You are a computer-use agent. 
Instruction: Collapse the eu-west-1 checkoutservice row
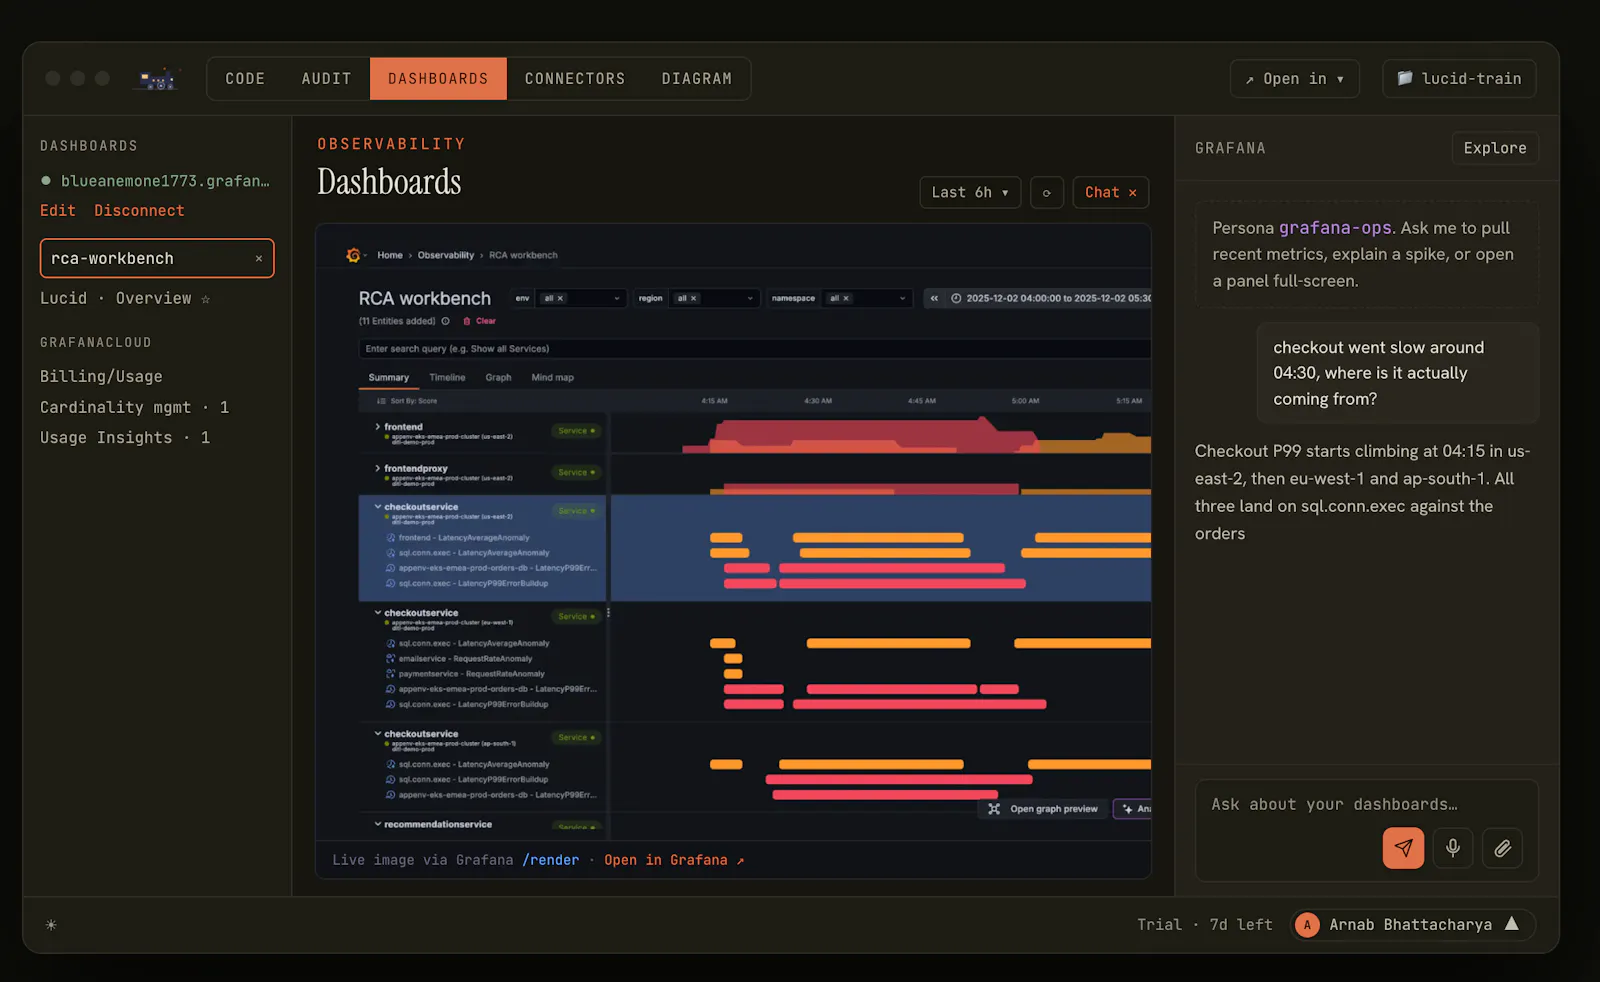(x=378, y=613)
